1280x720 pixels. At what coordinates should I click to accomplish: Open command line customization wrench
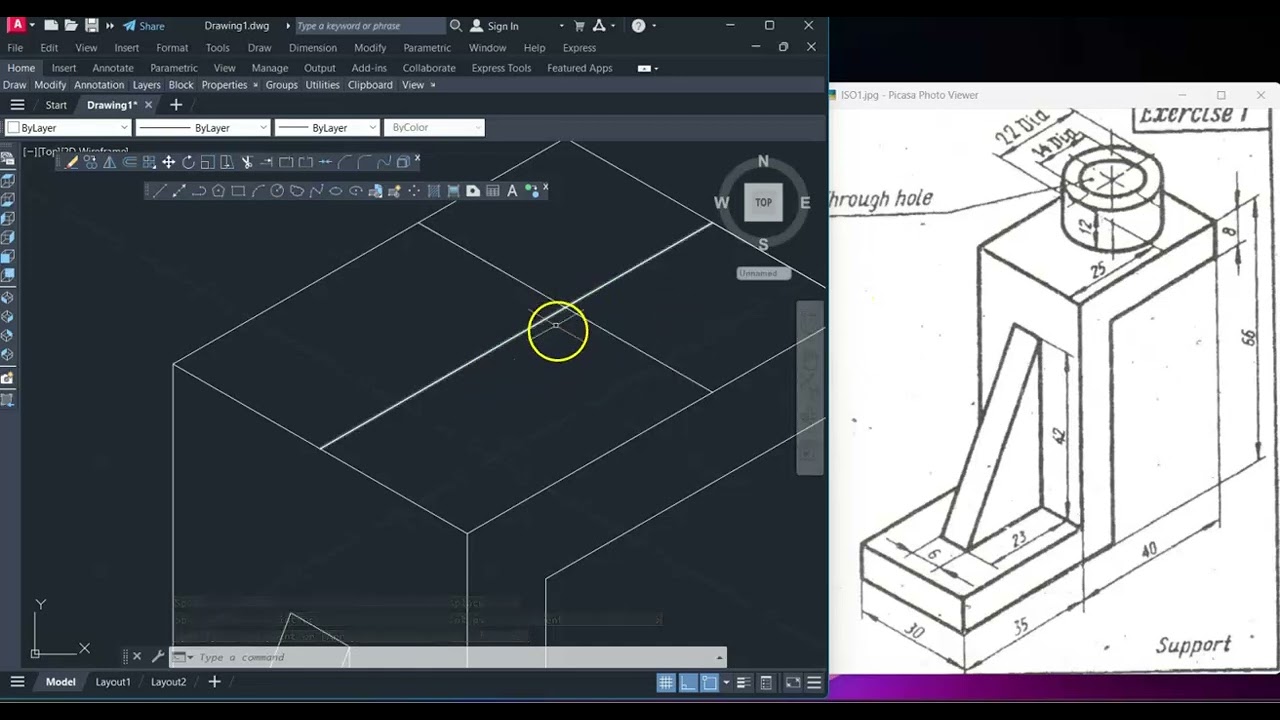click(157, 657)
